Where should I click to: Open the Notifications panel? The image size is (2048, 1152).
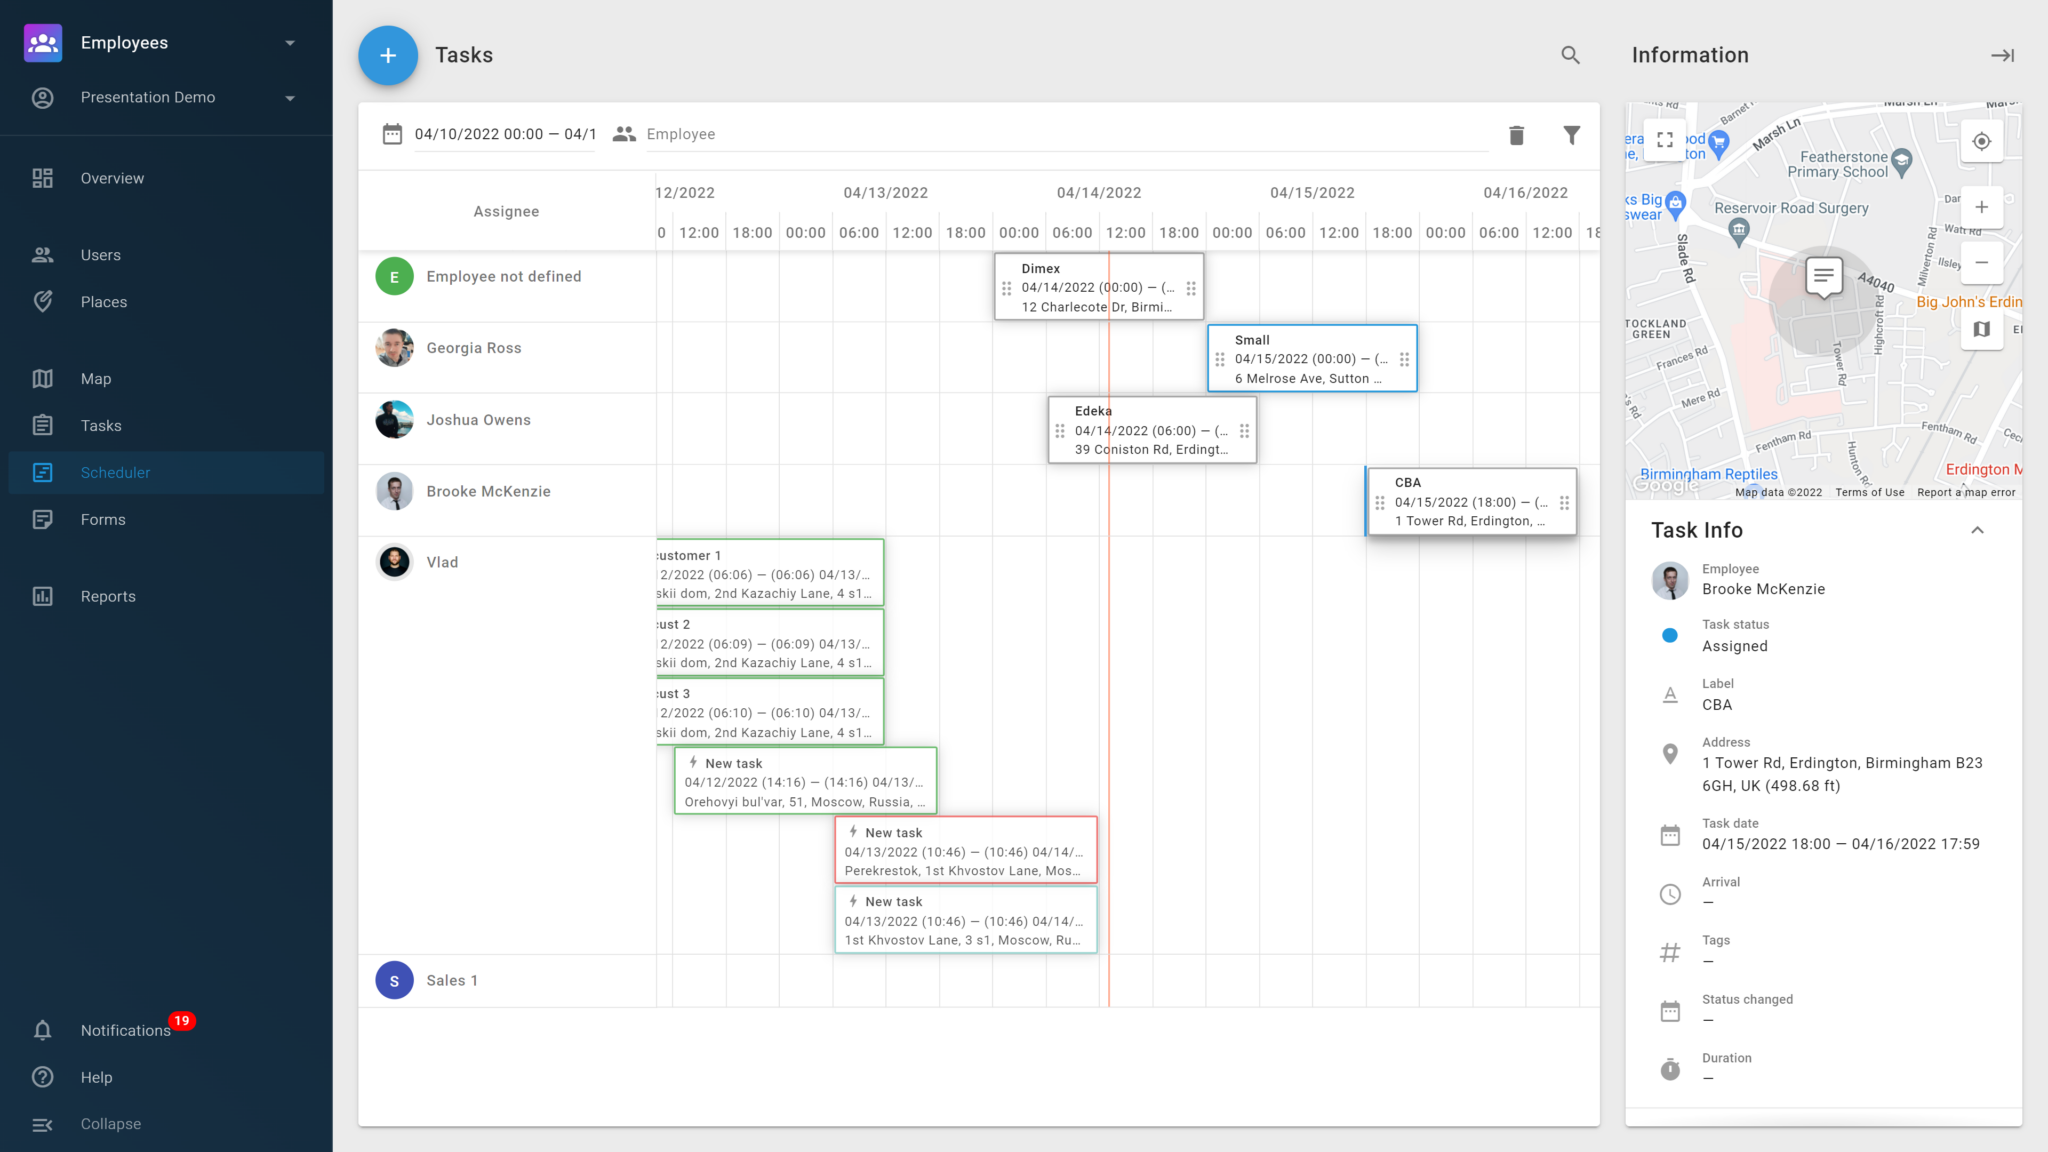(x=125, y=1030)
